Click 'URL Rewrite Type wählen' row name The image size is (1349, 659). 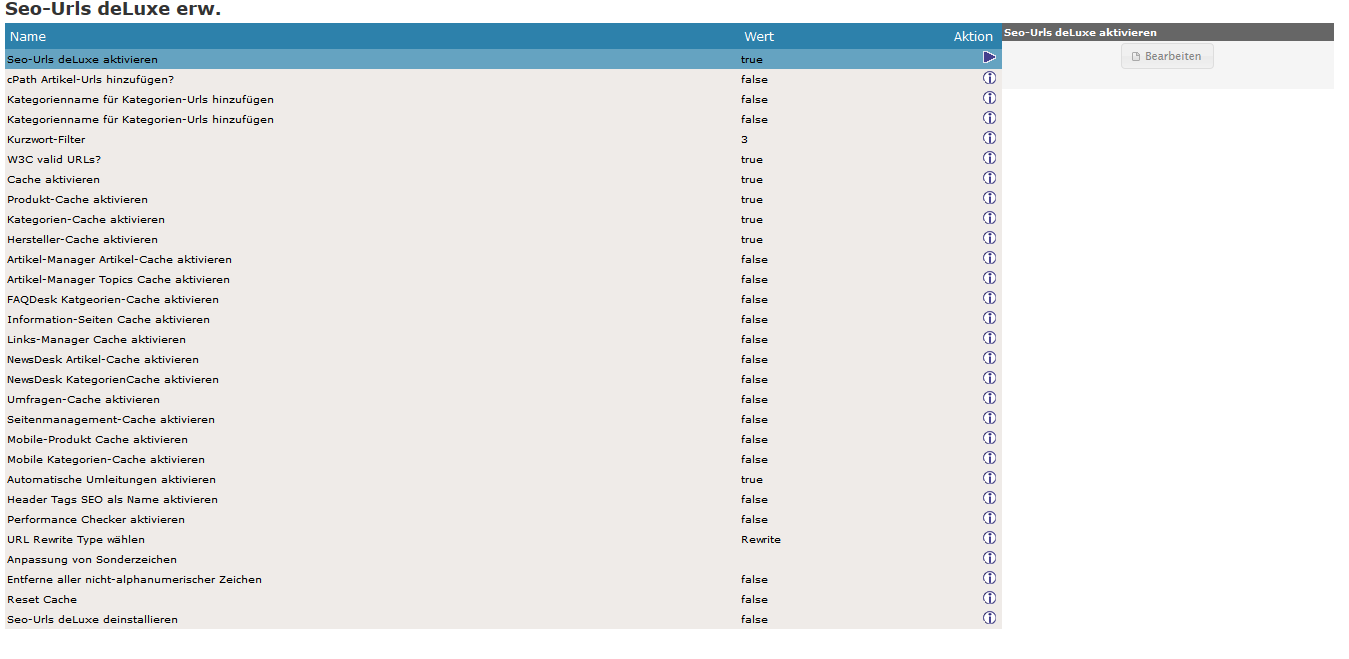76,540
